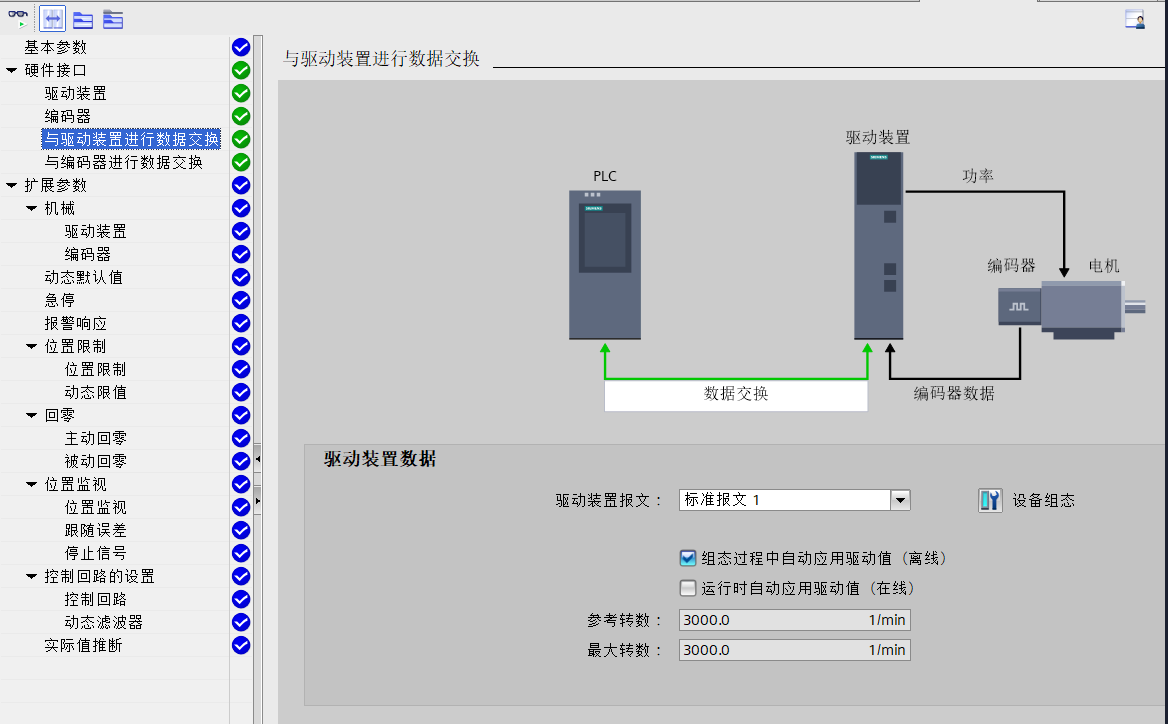This screenshot has height=724, width=1168.
Task: Click the blue status icon beside 急停
Action: tap(240, 300)
